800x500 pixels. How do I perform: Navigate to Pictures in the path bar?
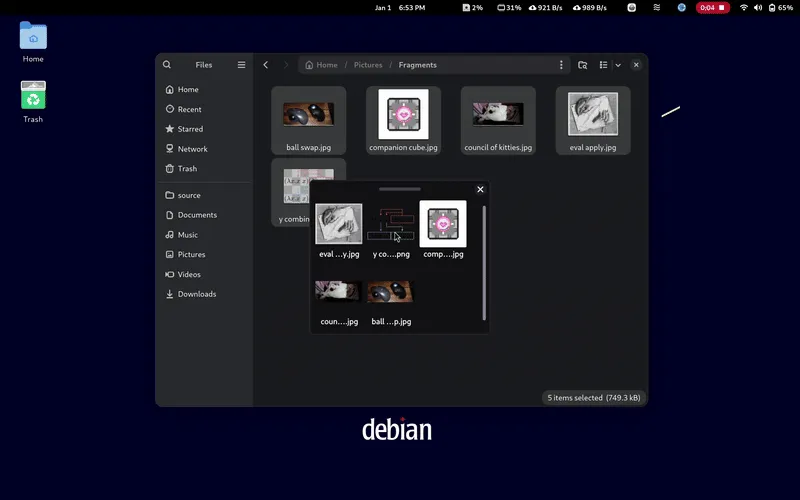[368, 65]
